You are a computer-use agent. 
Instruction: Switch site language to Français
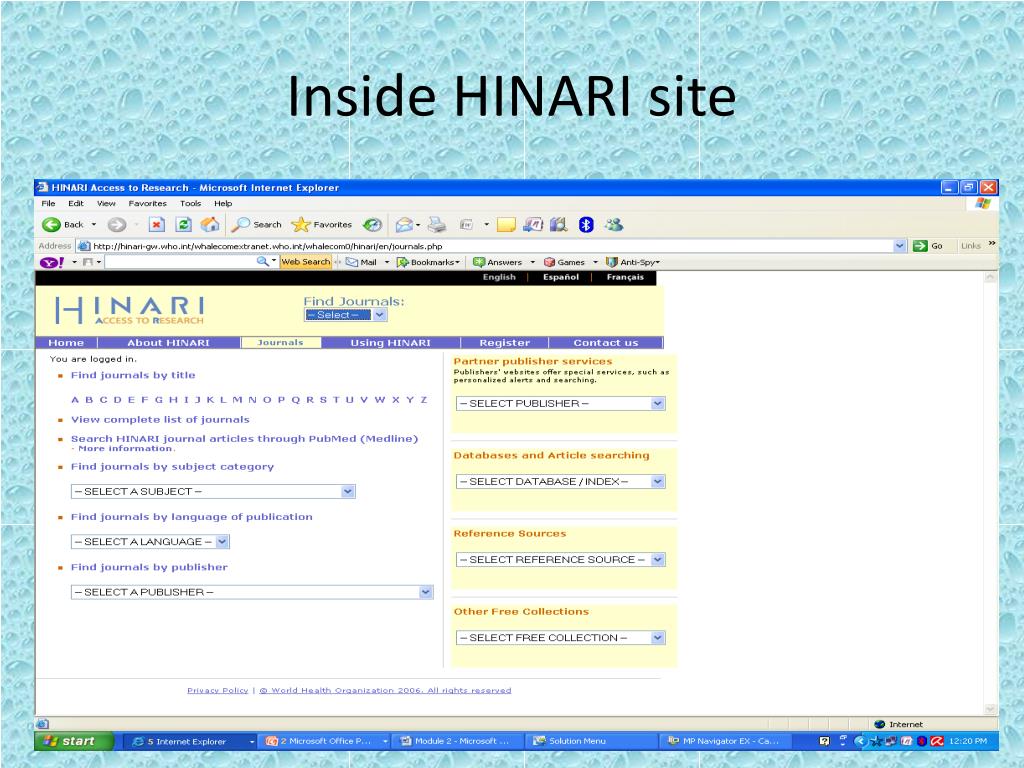pyautogui.click(x=625, y=277)
